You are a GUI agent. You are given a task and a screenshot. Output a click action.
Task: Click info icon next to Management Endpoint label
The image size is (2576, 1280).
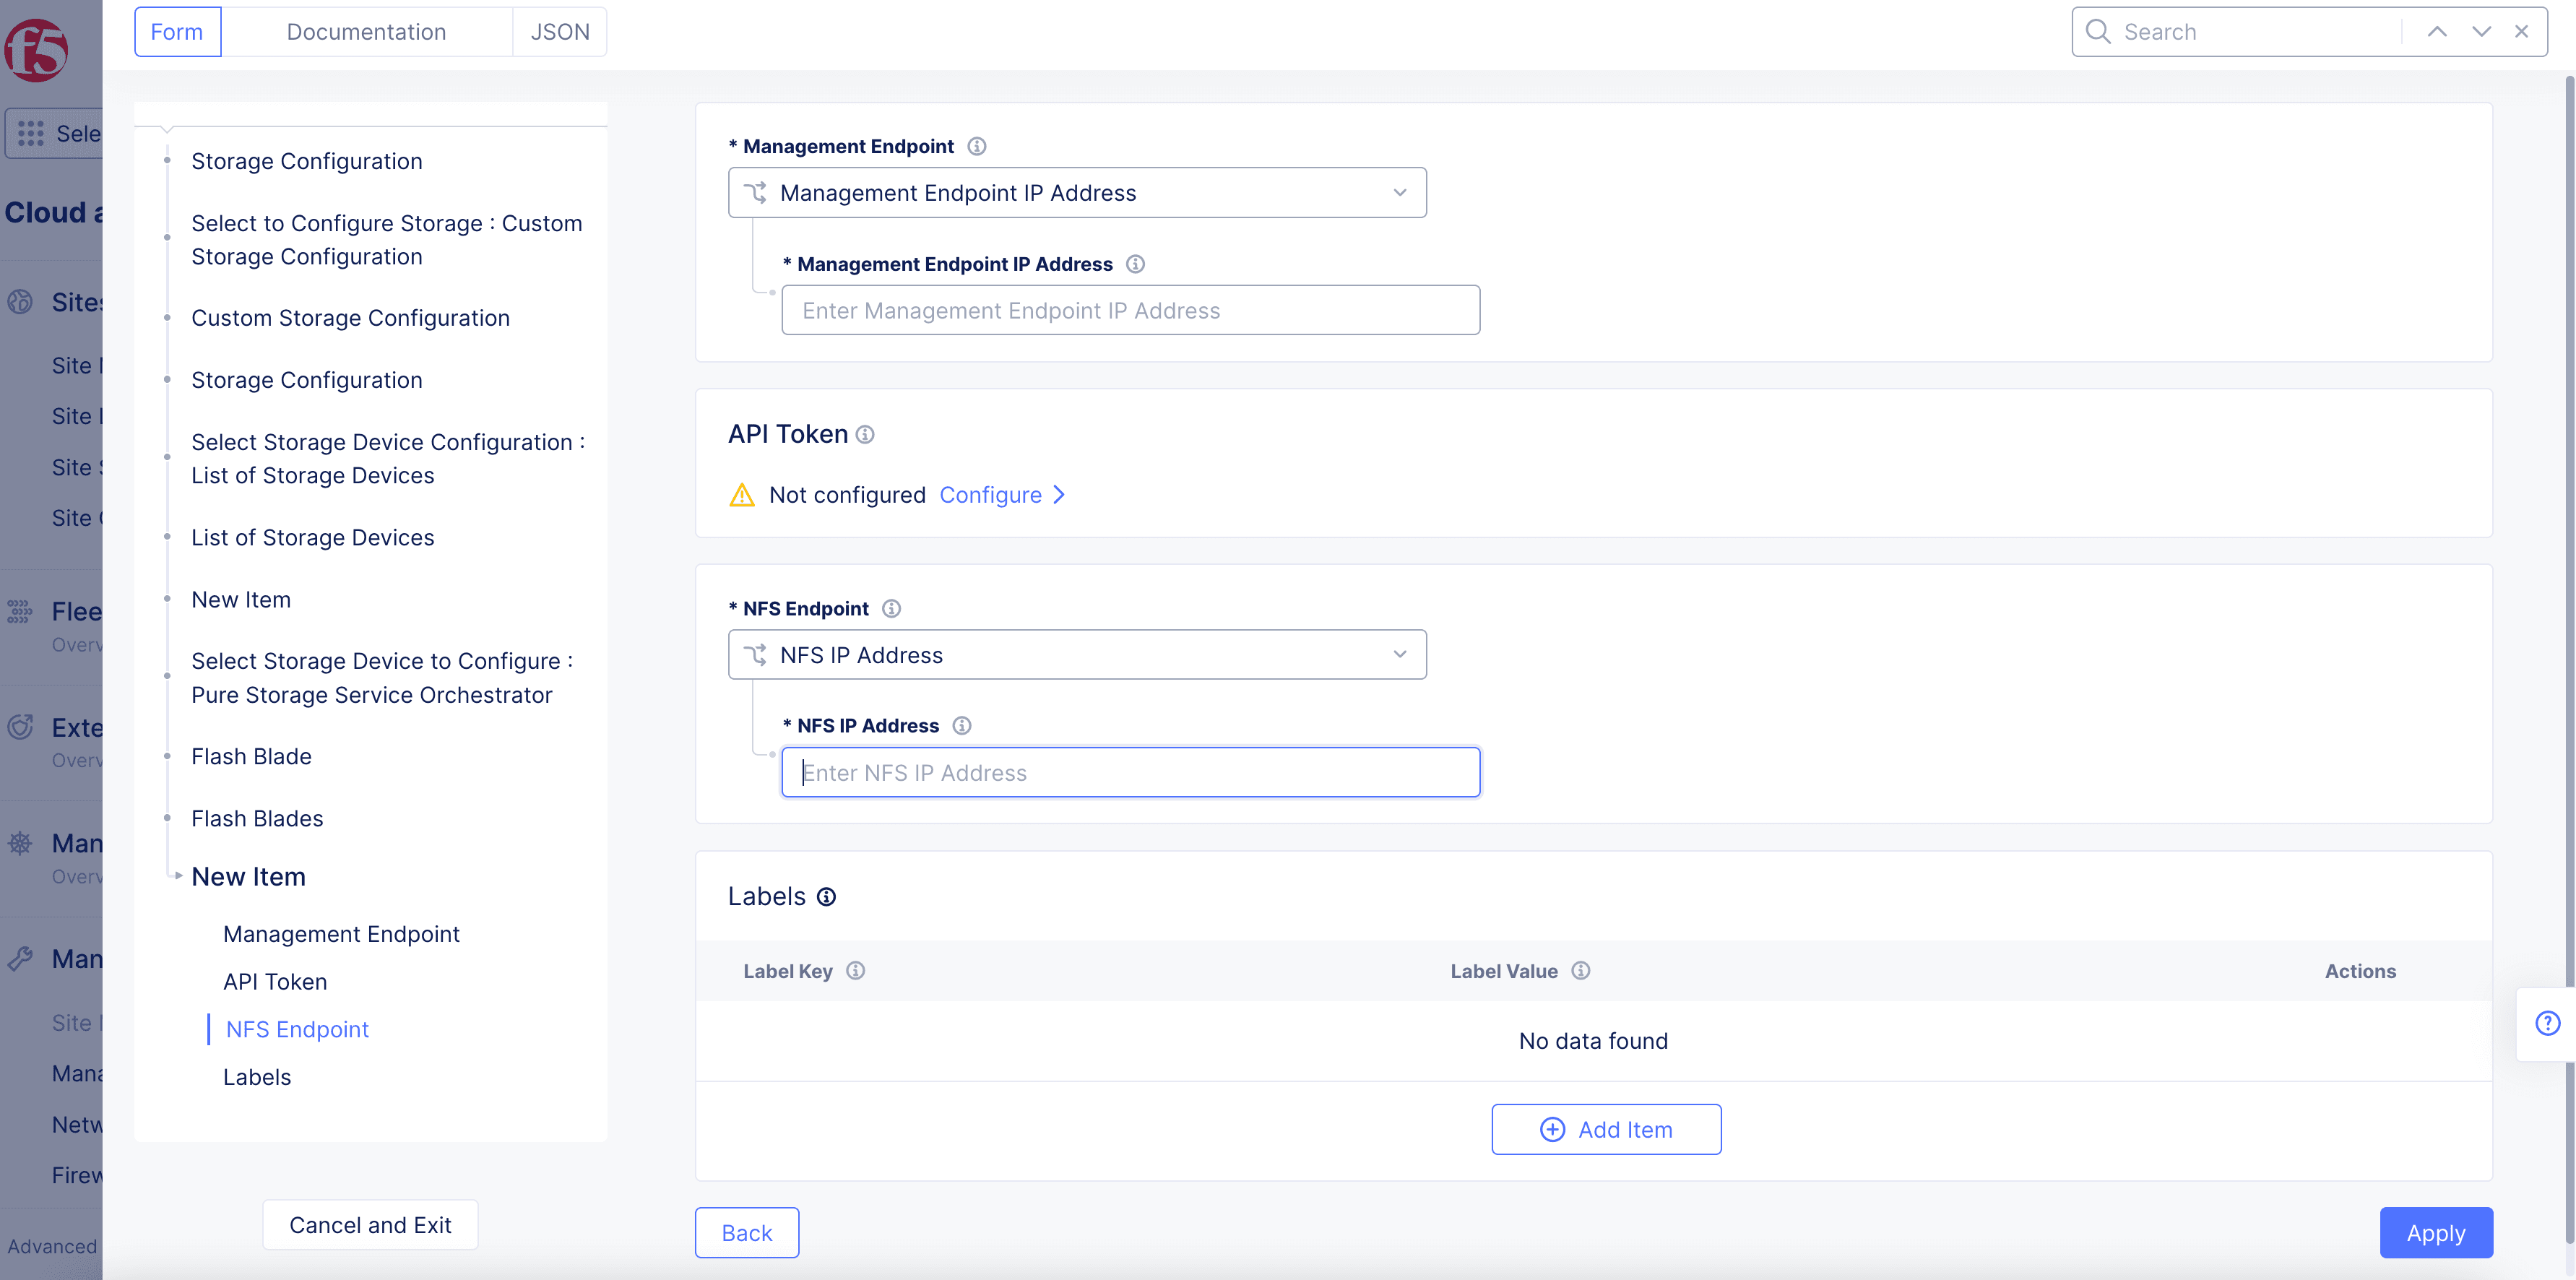[x=977, y=147]
